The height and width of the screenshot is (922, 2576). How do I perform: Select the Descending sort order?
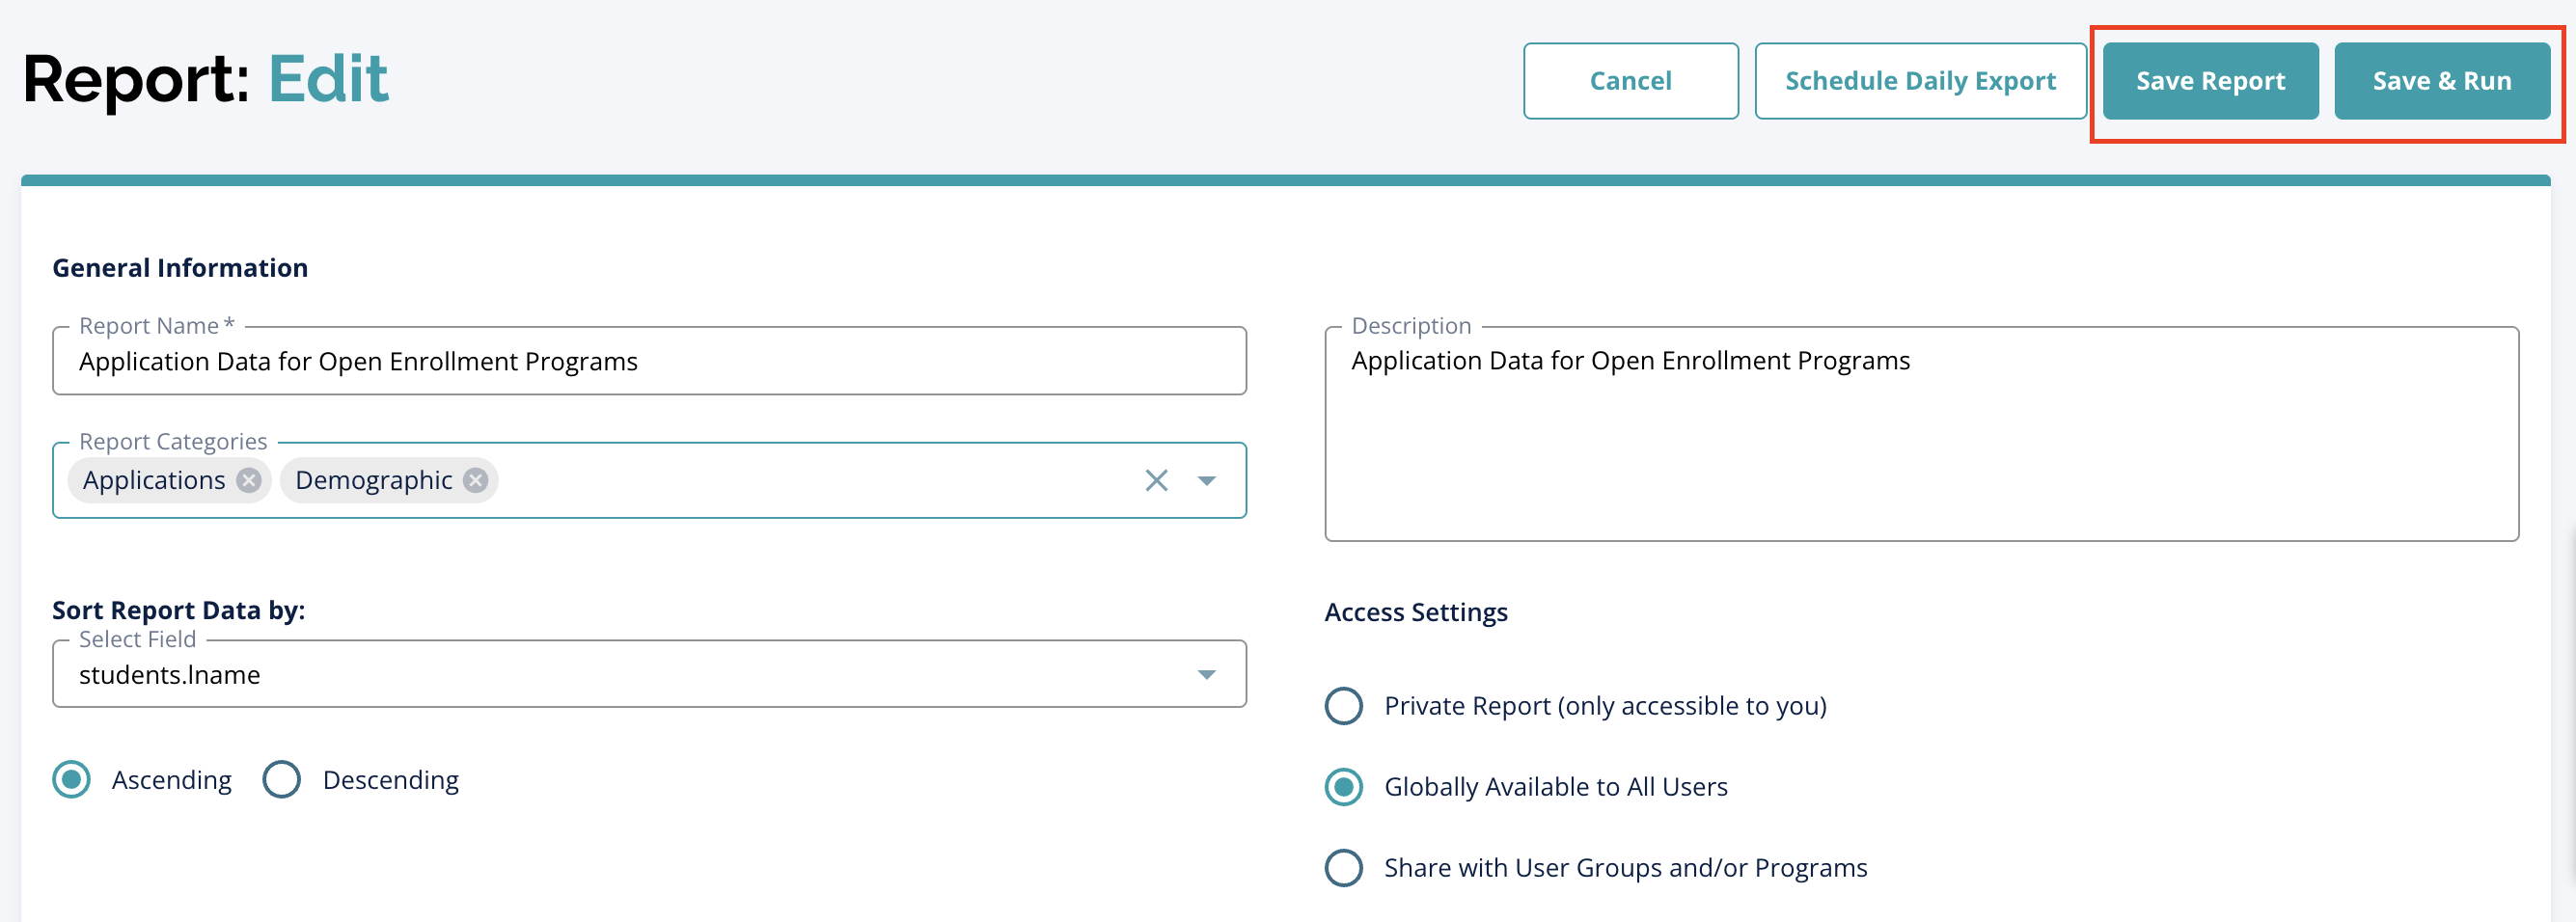(282, 780)
